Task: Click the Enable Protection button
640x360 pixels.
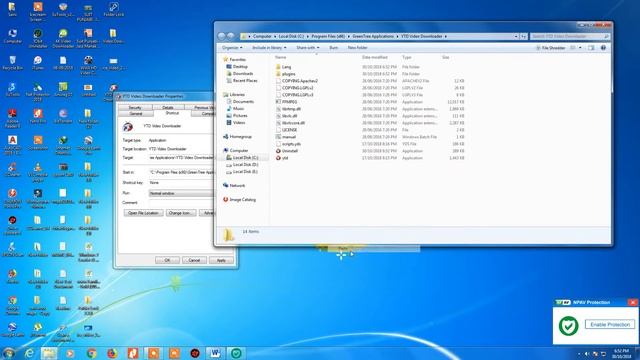Action: pyautogui.click(x=610, y=324)
